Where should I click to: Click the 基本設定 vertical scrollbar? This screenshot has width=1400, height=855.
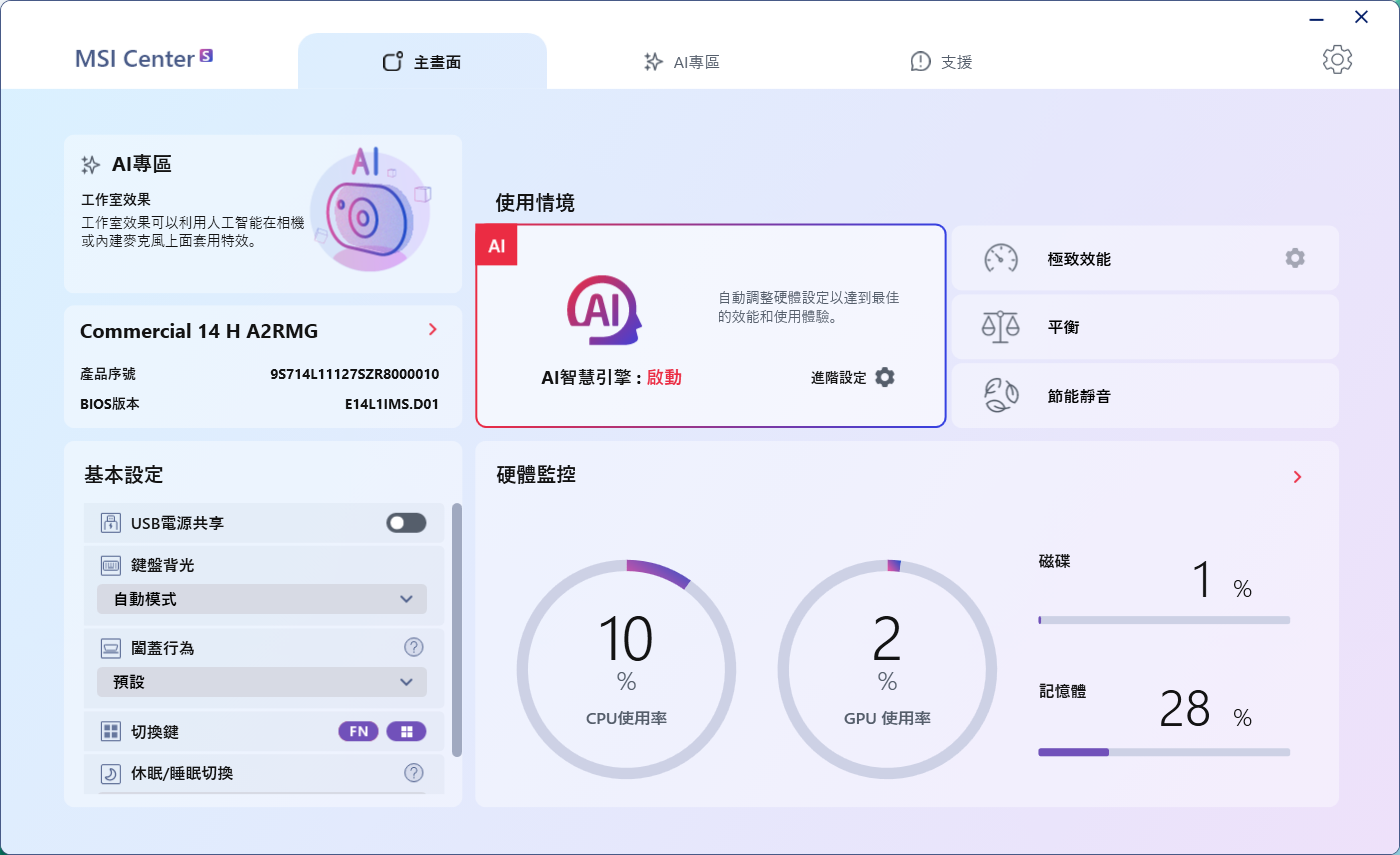tap(457, 630)
